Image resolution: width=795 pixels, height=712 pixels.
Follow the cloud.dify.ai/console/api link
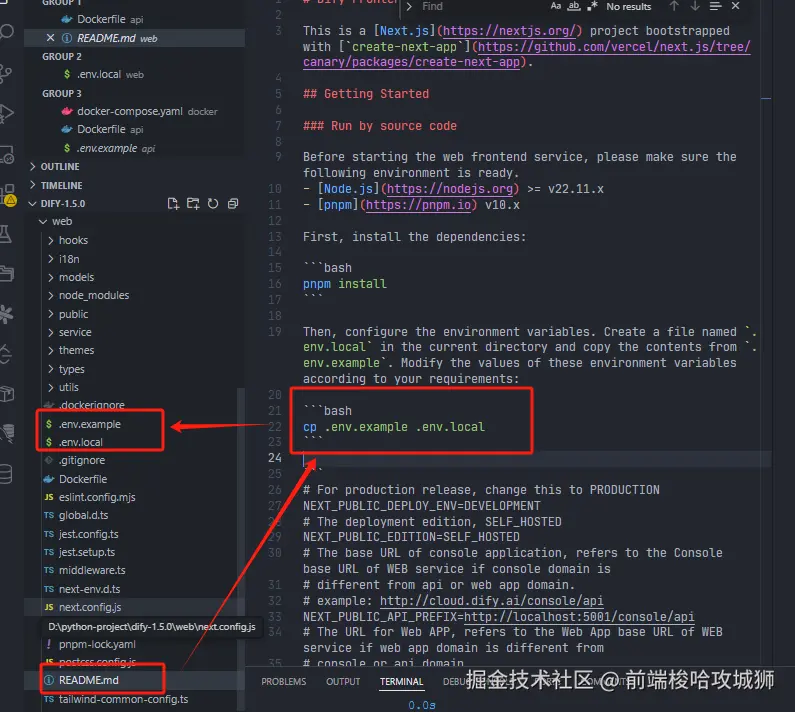(x=491, y=601)
